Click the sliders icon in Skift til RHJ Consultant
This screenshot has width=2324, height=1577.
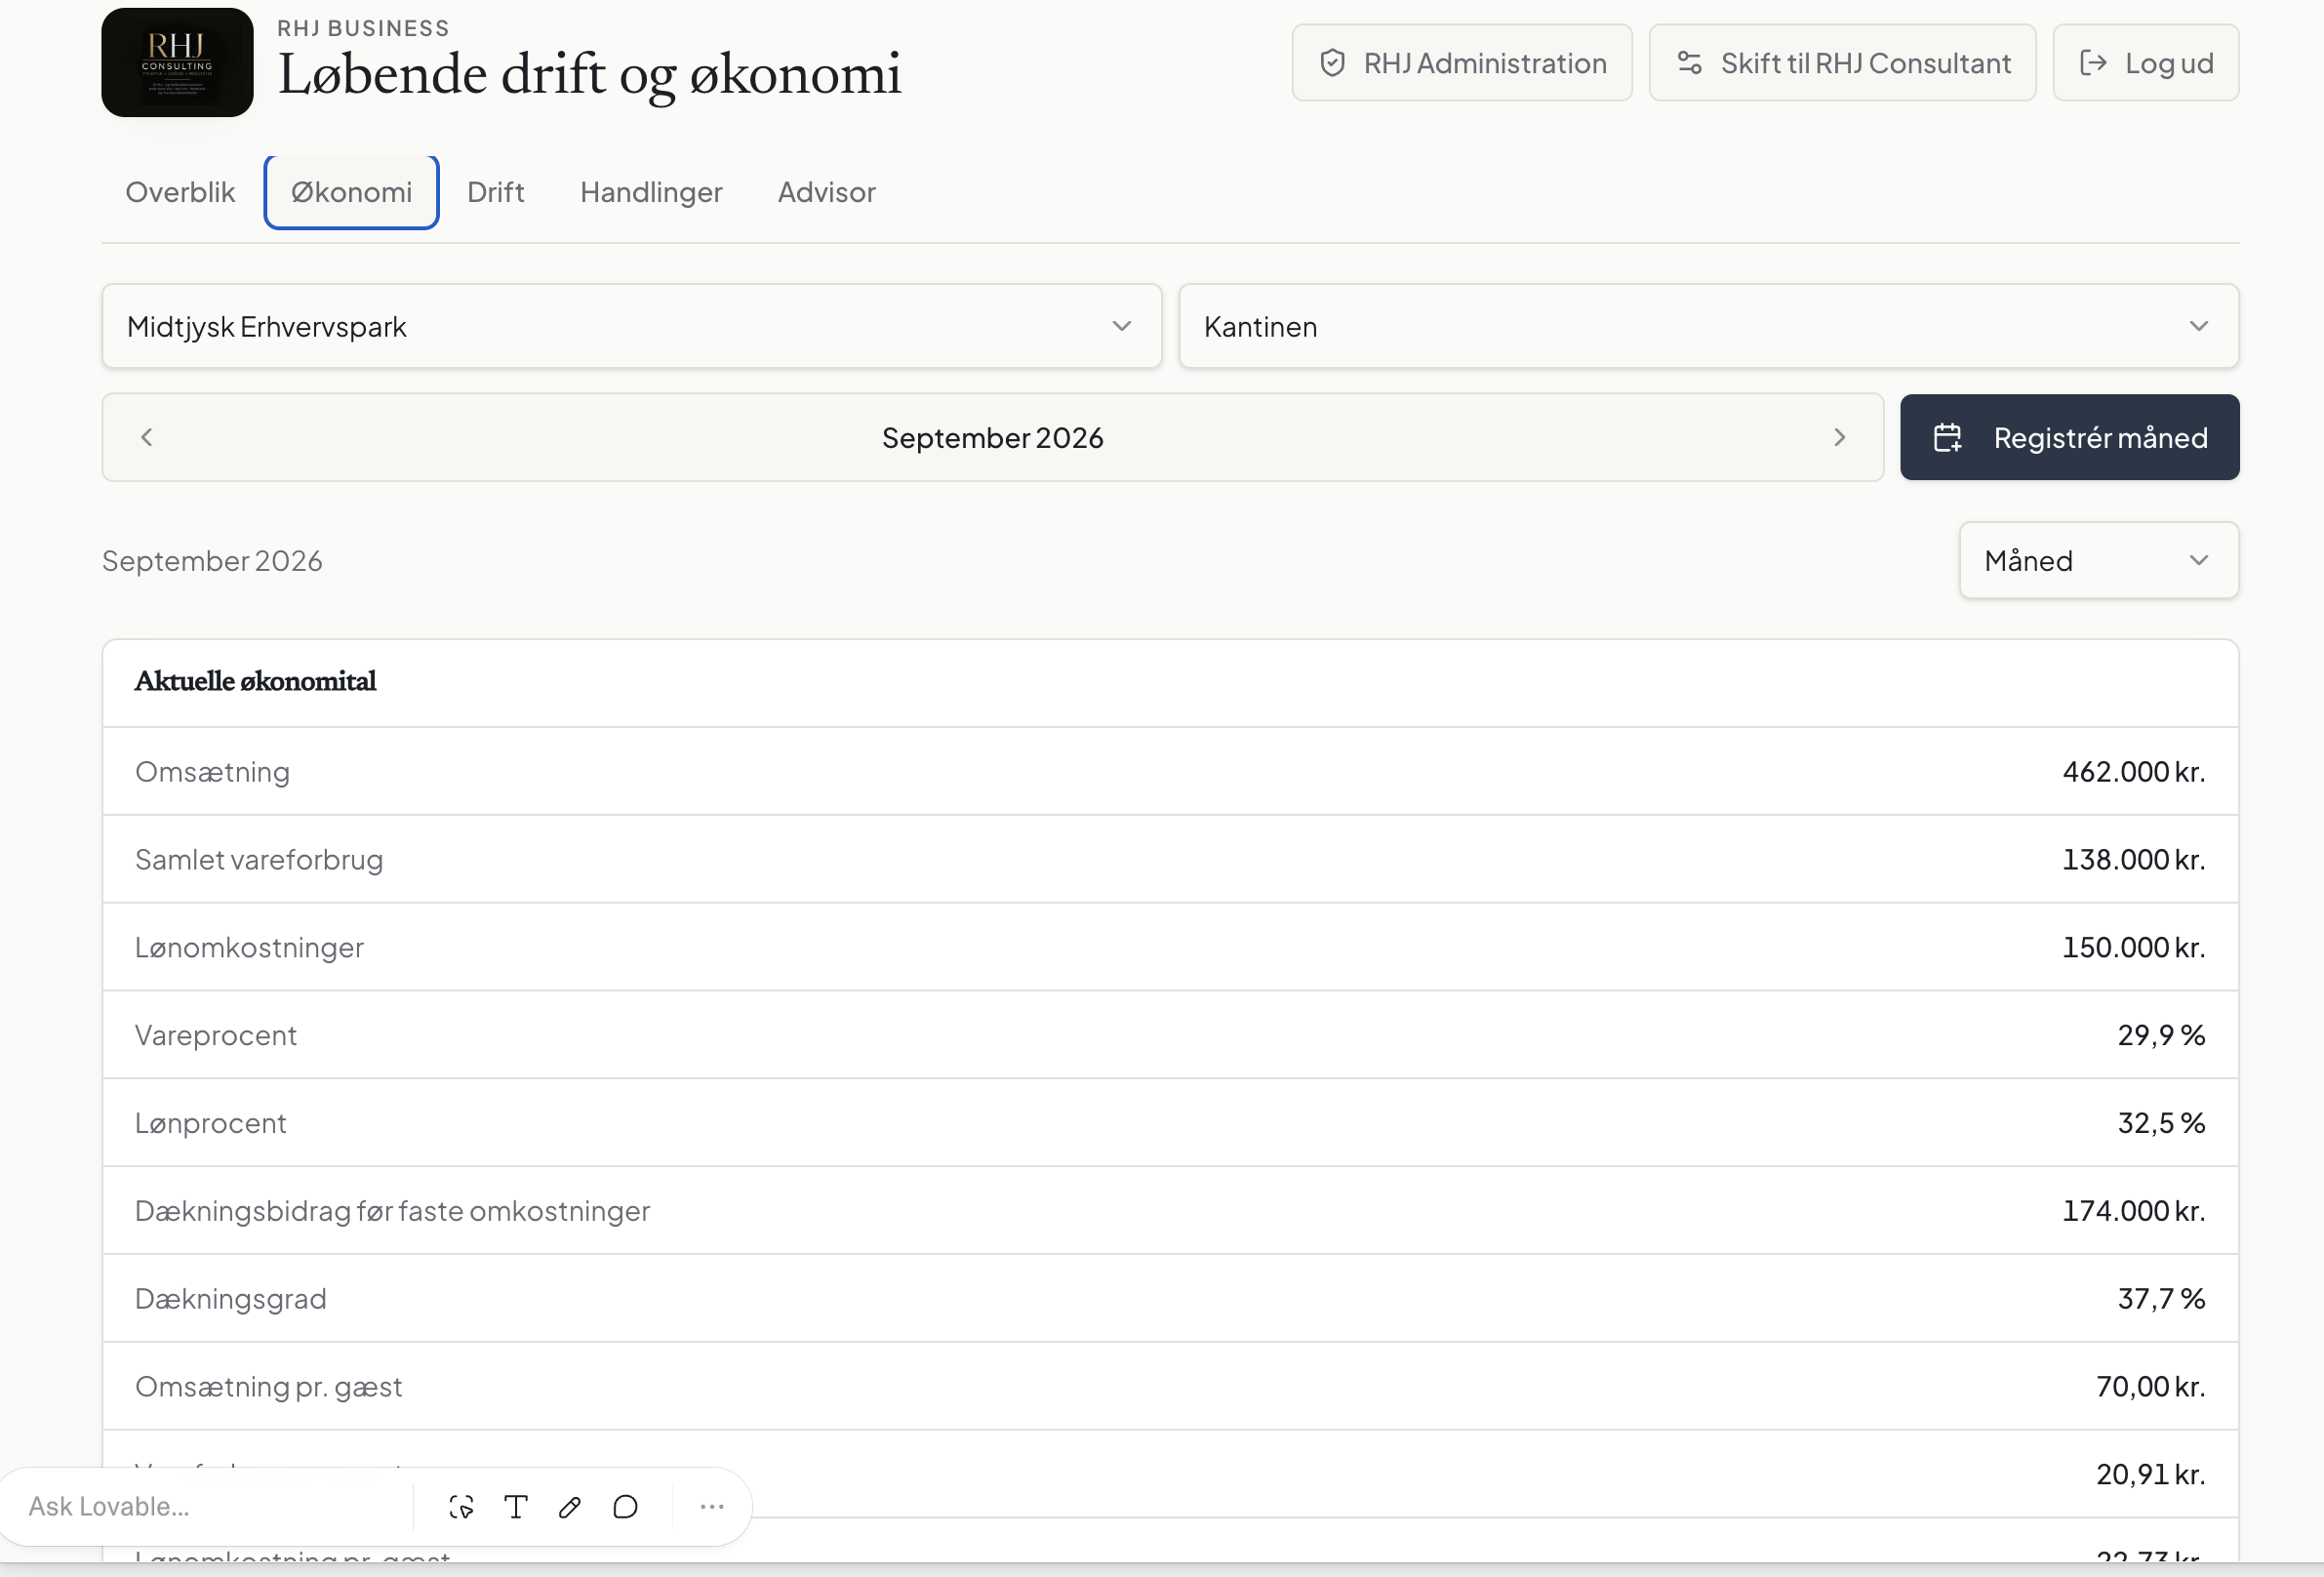[x=1689, y=63]
